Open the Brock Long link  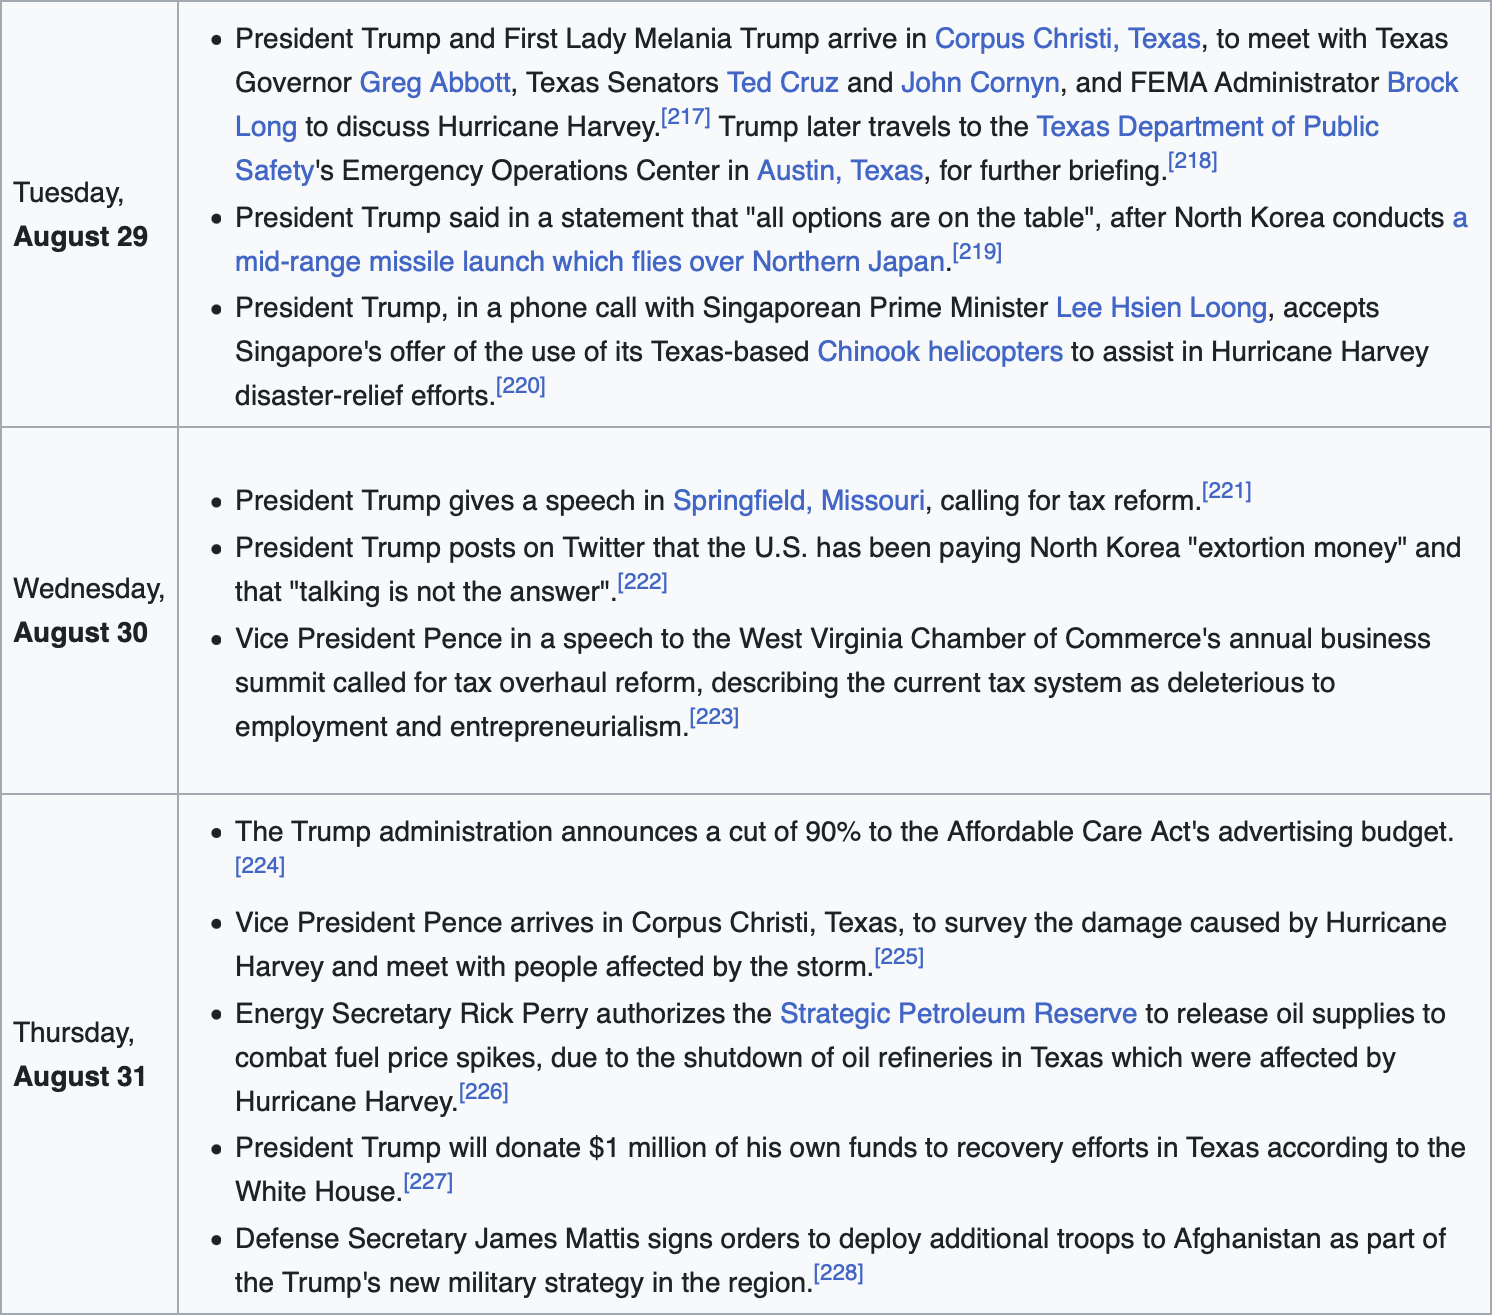(1423, 83)
